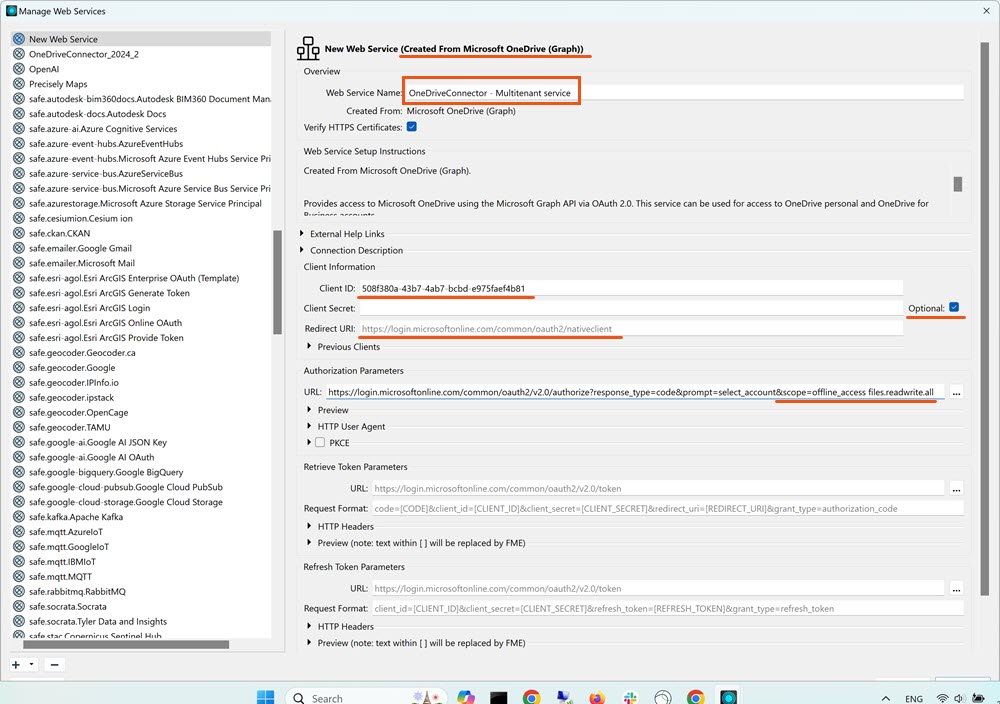Click the icon beside safe.rabbitmq.RabbitMQ
Screen dimensions: 1000x704
pos(19,591)
